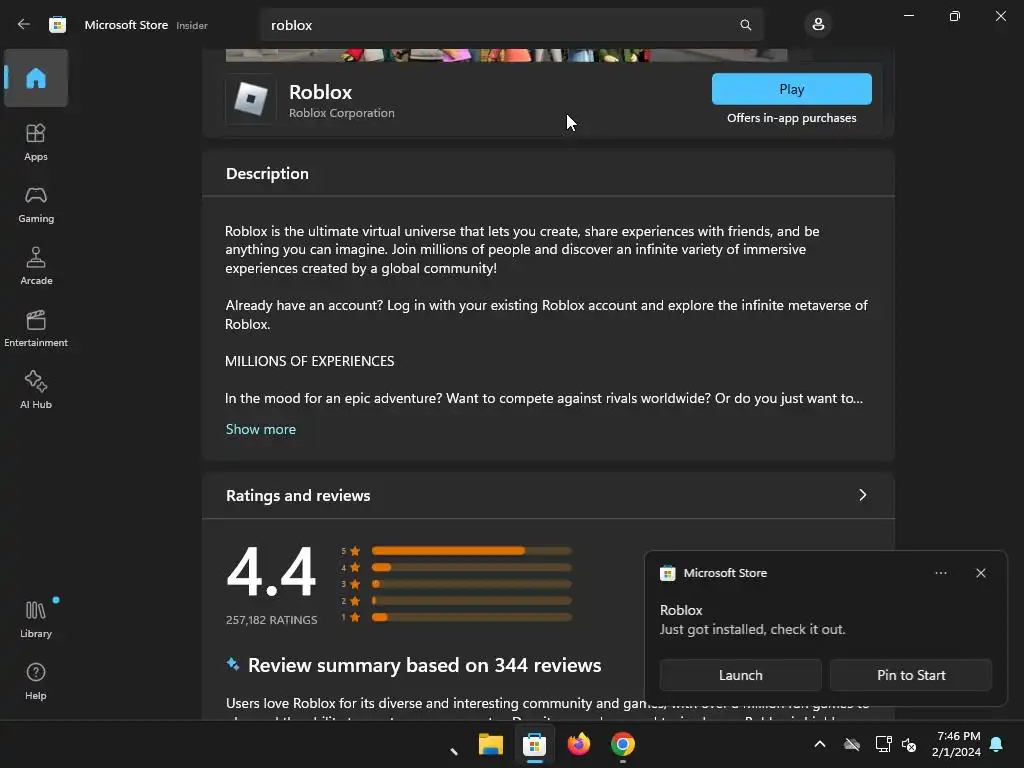Show hidden system tray icons
Screen dimensions: 1024x768
820,744
